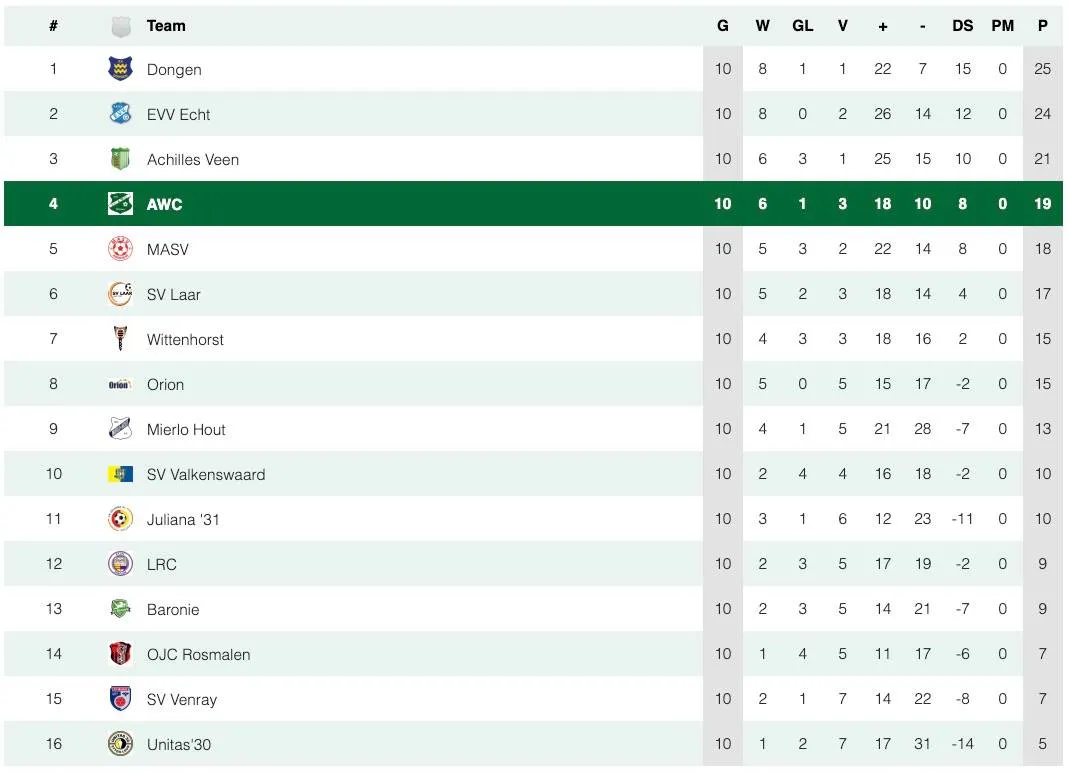Select the SV Venray team name
Viewport: 1069px width, 776px height.
click(182, 699)
